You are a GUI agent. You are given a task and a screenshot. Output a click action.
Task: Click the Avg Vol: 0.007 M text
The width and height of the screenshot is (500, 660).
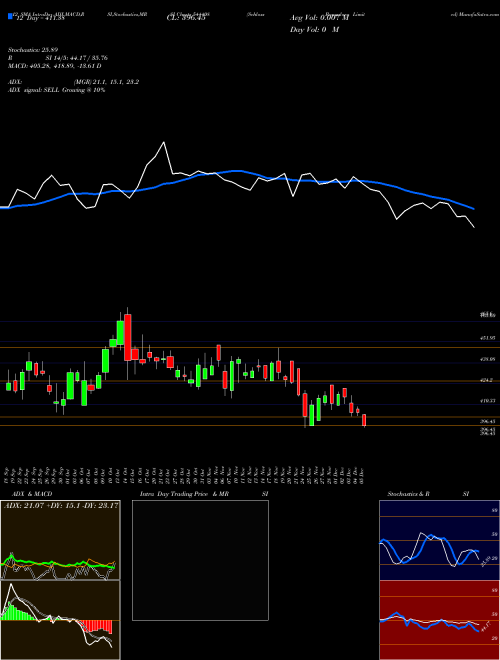click(x=319, y=19)
